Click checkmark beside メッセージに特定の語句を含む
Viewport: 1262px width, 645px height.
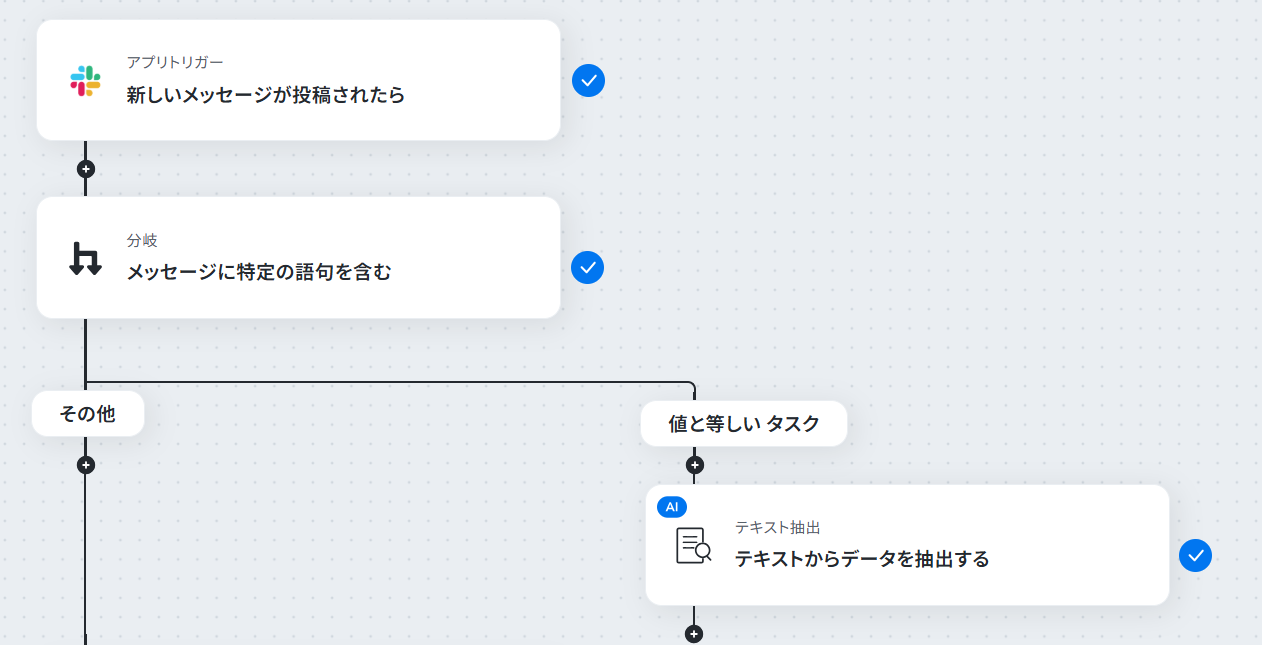(588, 267)
